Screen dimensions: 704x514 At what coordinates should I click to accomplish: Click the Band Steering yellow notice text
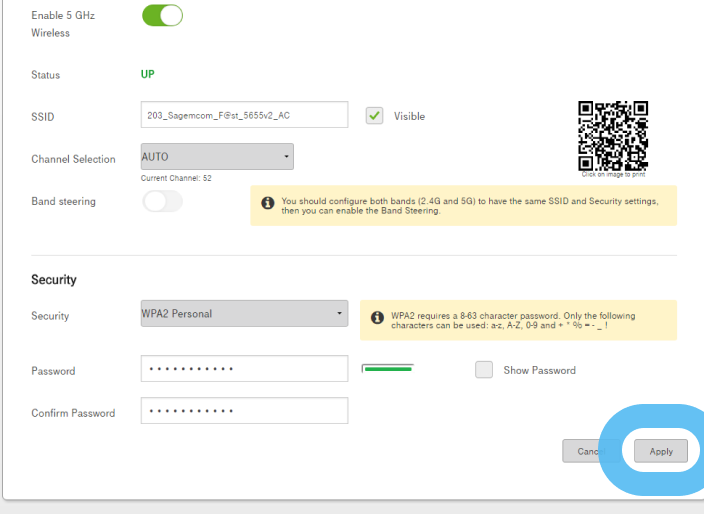470,206
